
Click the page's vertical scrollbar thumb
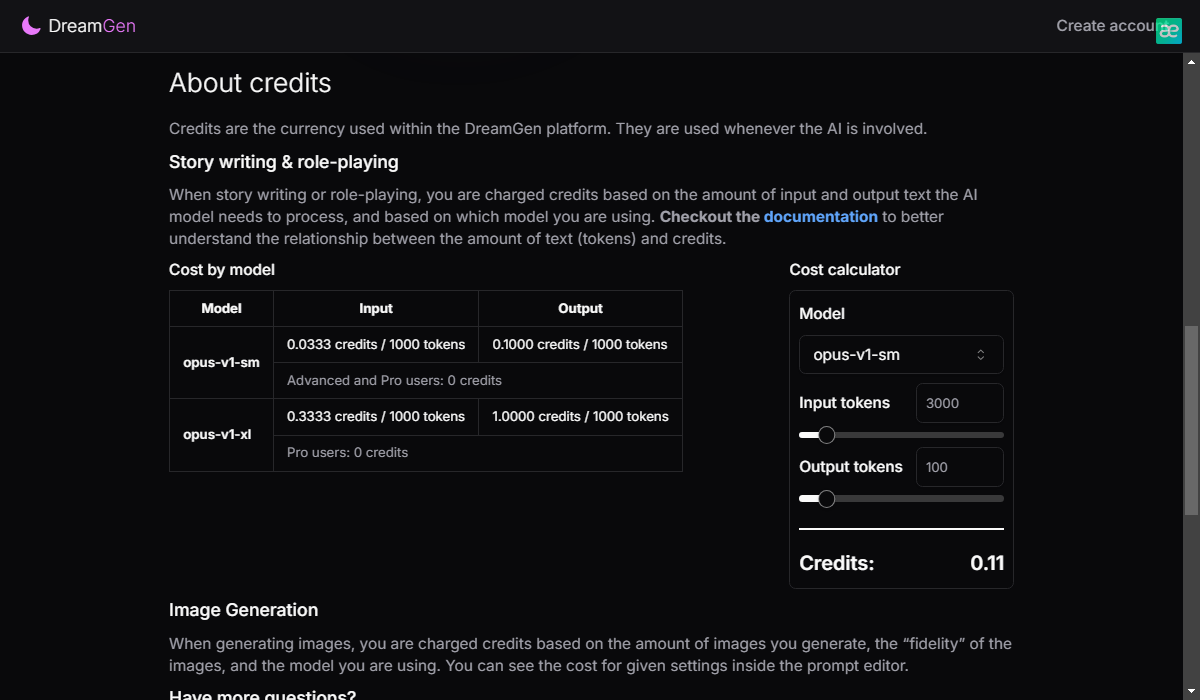[1191, 420]
